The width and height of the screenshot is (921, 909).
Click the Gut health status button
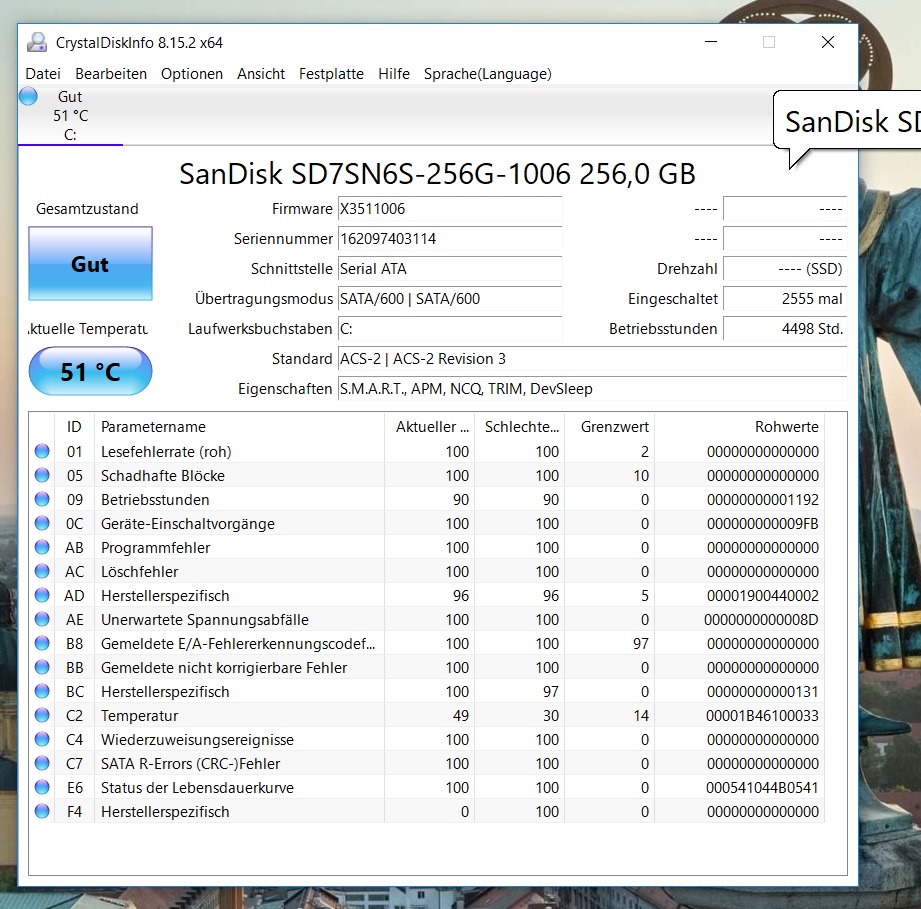coord(90,264)
